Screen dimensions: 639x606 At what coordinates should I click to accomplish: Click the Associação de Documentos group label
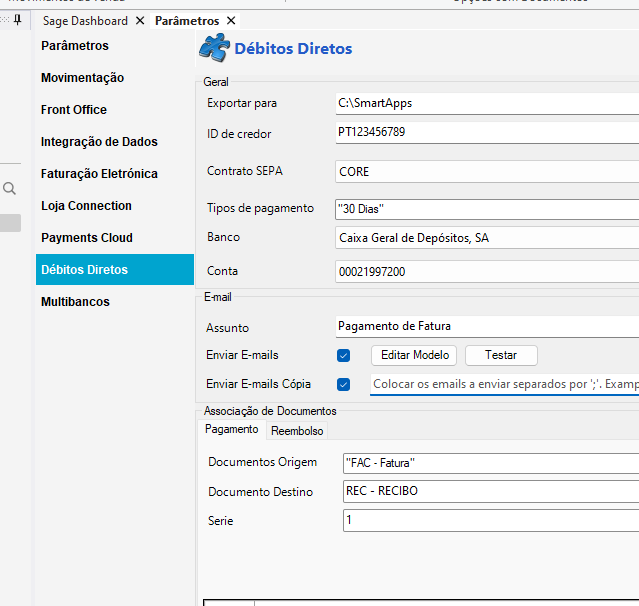(270, 411)
